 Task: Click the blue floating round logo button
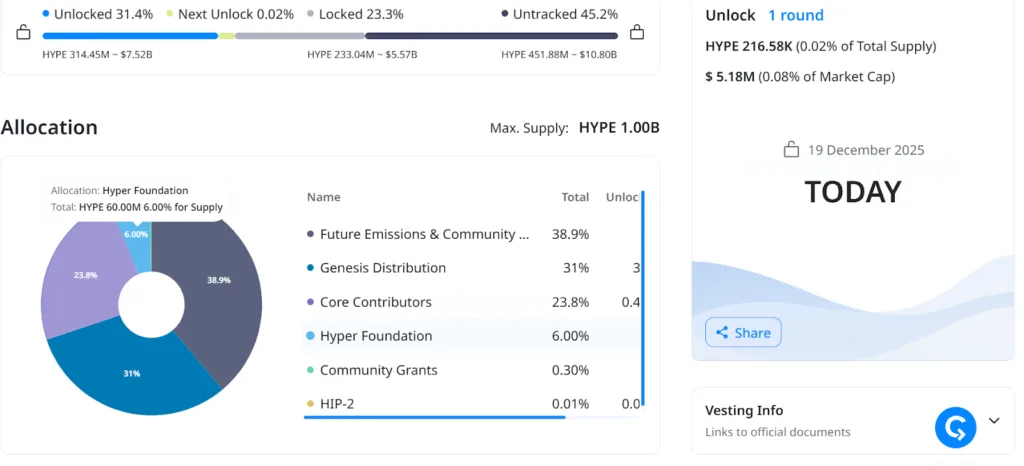click(x=955, y=427)
